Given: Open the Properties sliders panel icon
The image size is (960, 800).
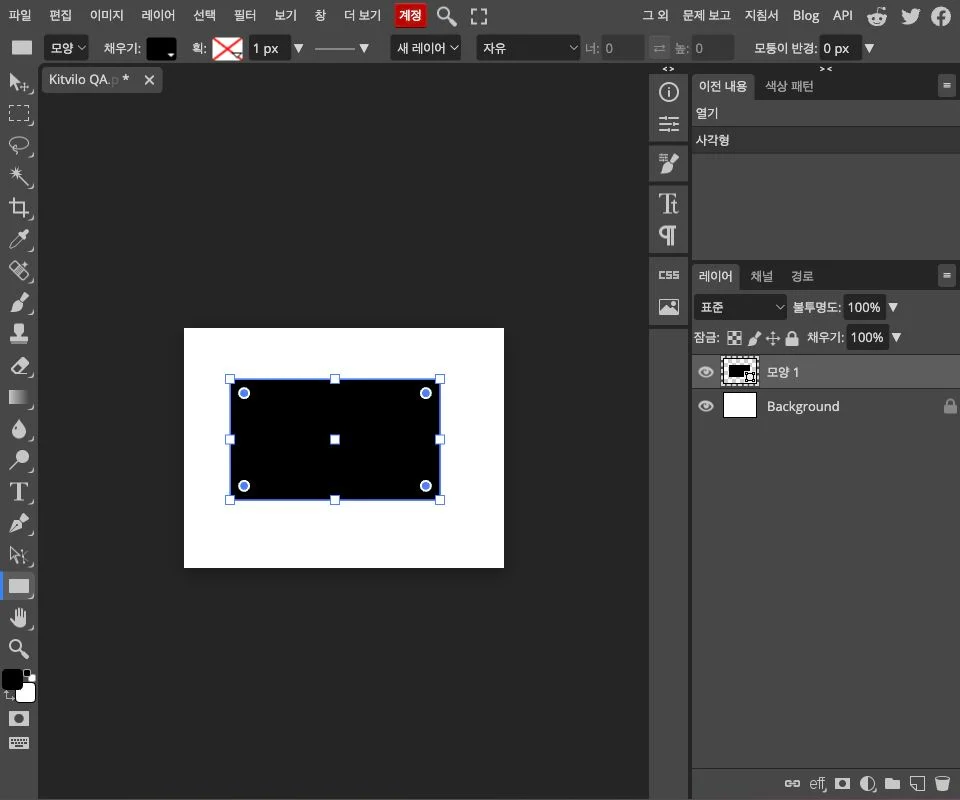Looking at the screenshot, I should 669,124.
